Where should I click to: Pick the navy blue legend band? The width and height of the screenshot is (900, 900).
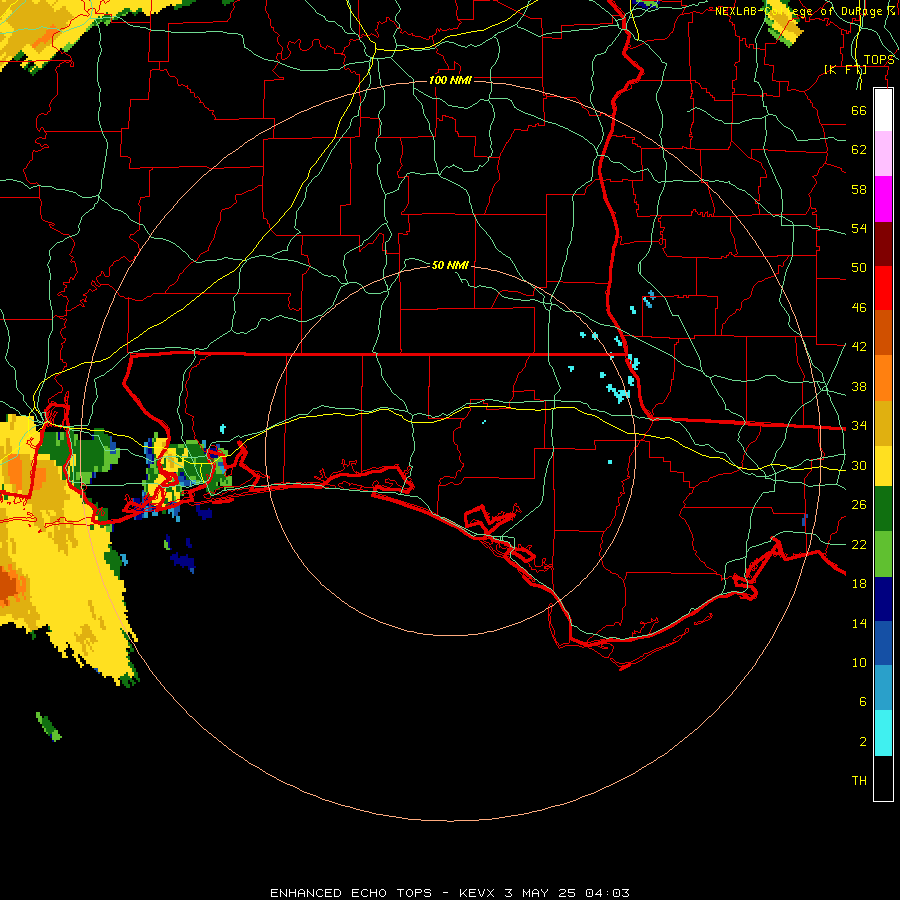(x=883, y=599)
